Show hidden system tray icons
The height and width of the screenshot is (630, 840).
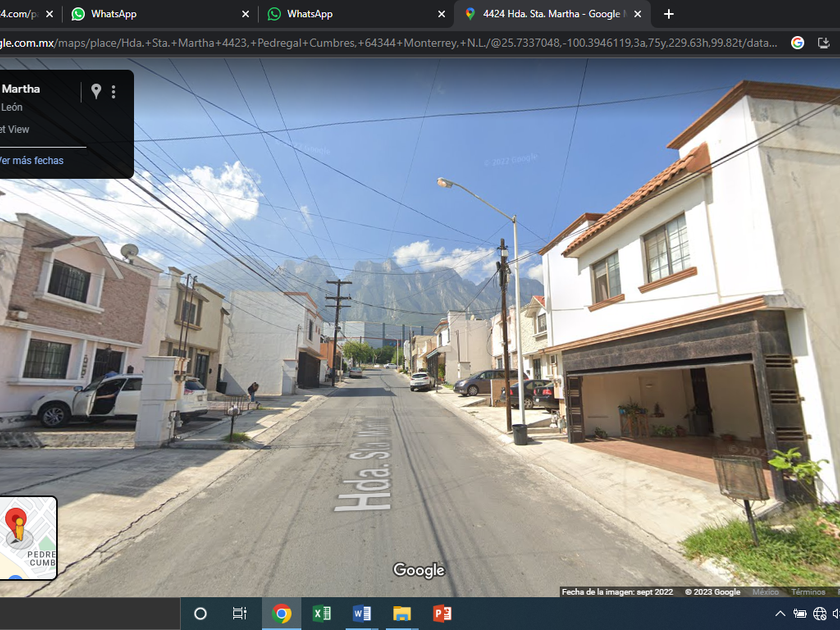click(x=780, y=614)
